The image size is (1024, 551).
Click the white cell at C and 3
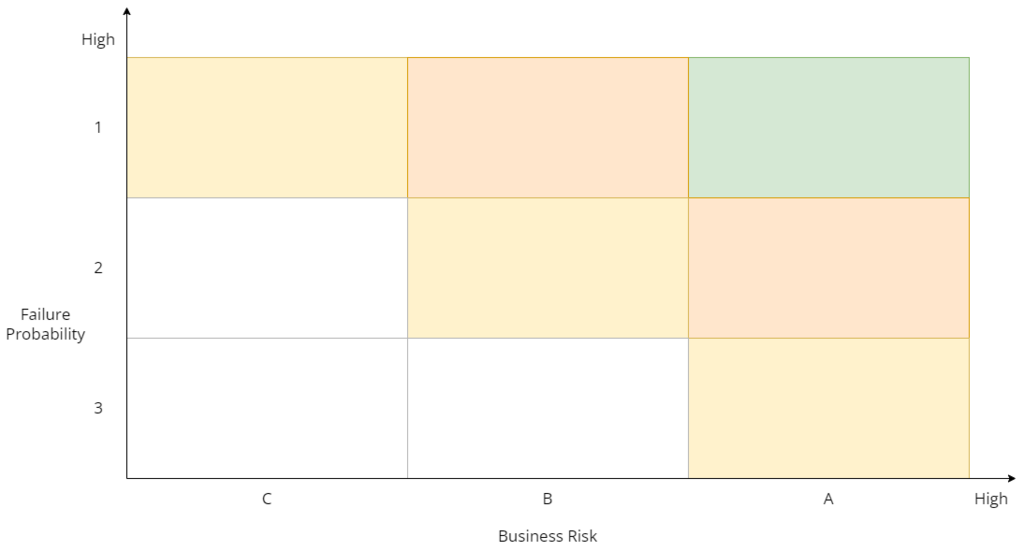point(267,408)
